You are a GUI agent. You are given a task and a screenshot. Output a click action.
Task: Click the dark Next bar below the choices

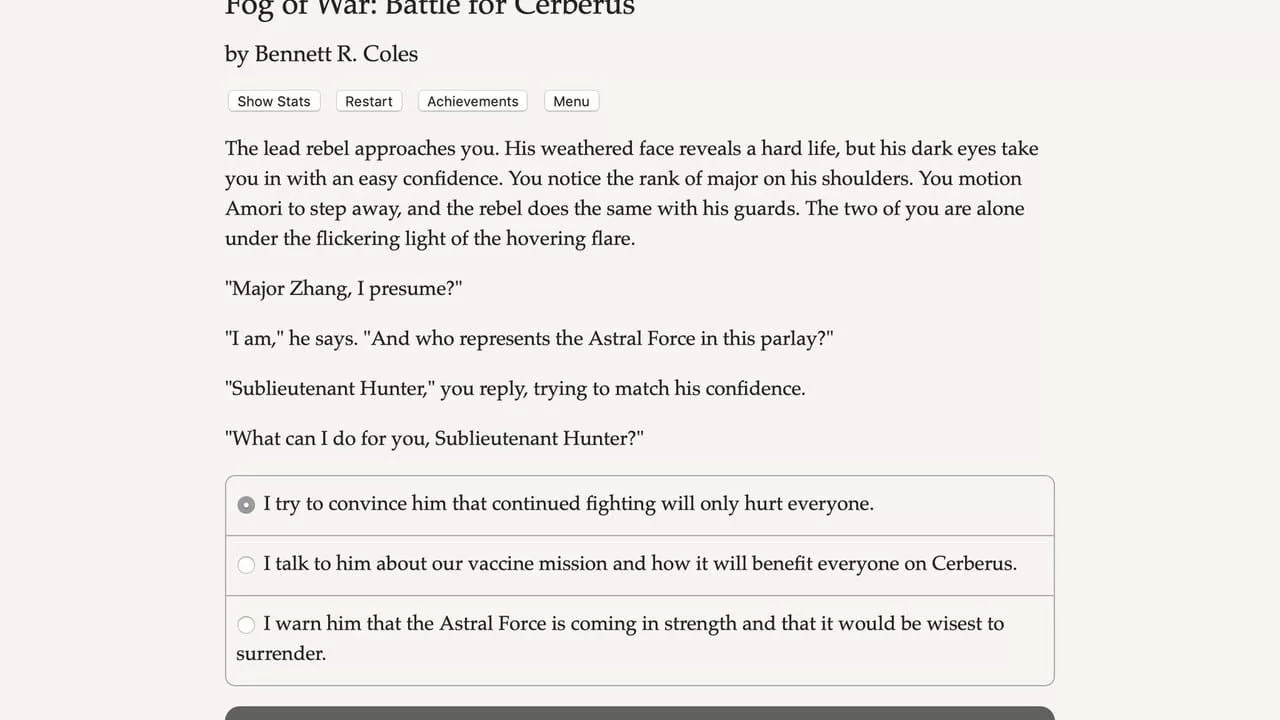pyautogui.click(x=640, y=713)
